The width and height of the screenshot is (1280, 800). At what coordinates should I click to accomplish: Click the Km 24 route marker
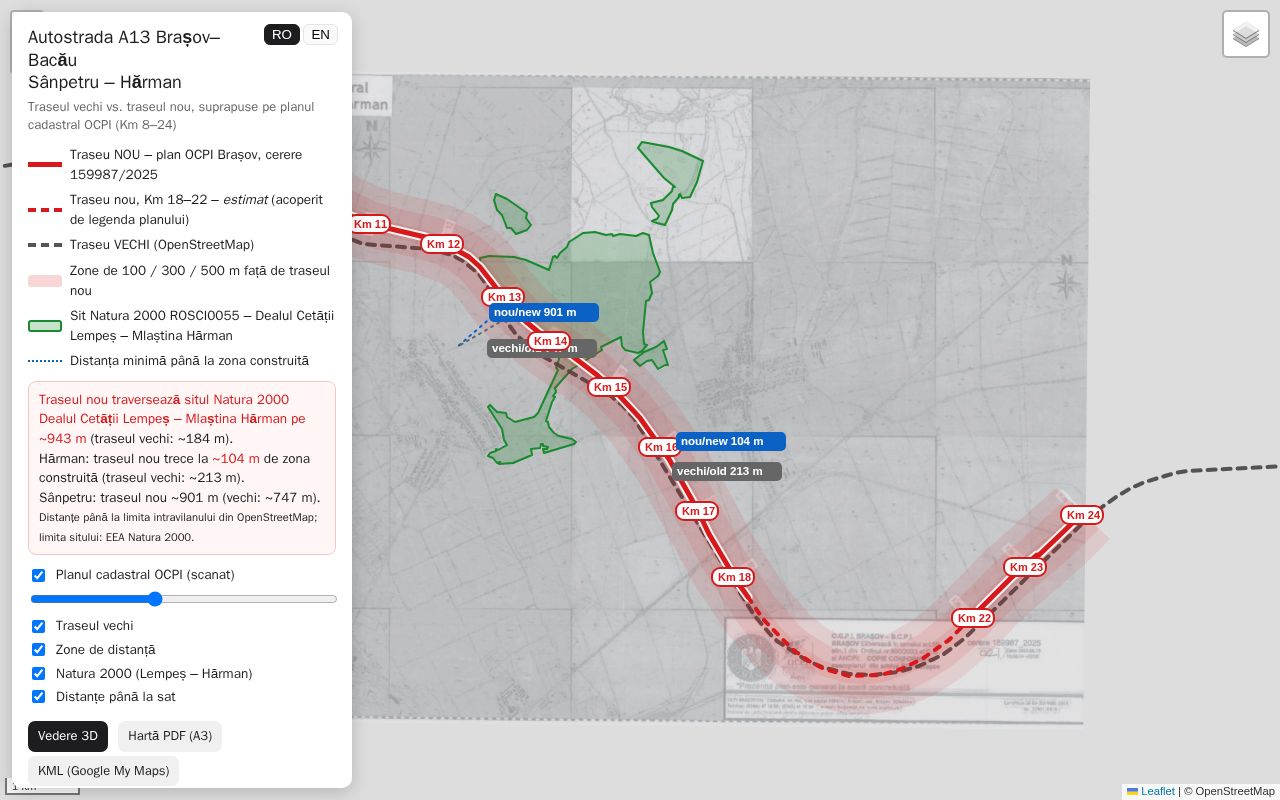[x=1083, y=515]
